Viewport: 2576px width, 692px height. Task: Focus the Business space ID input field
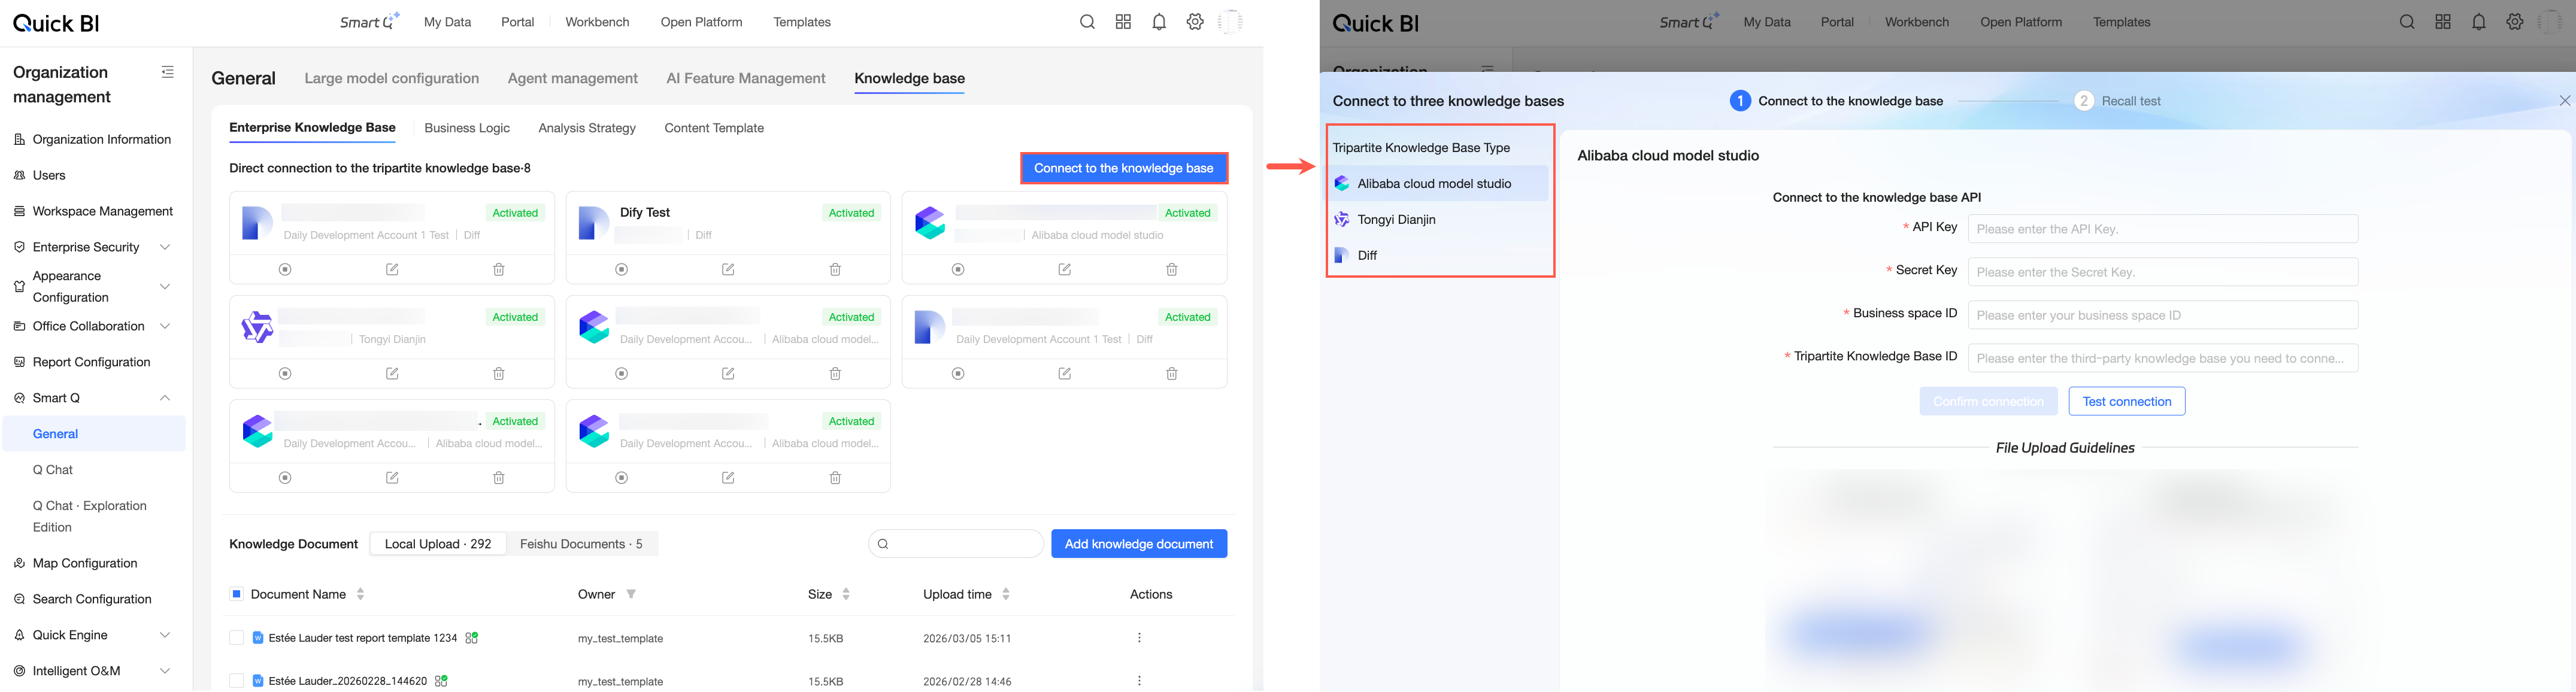[x=2163, y=315]
